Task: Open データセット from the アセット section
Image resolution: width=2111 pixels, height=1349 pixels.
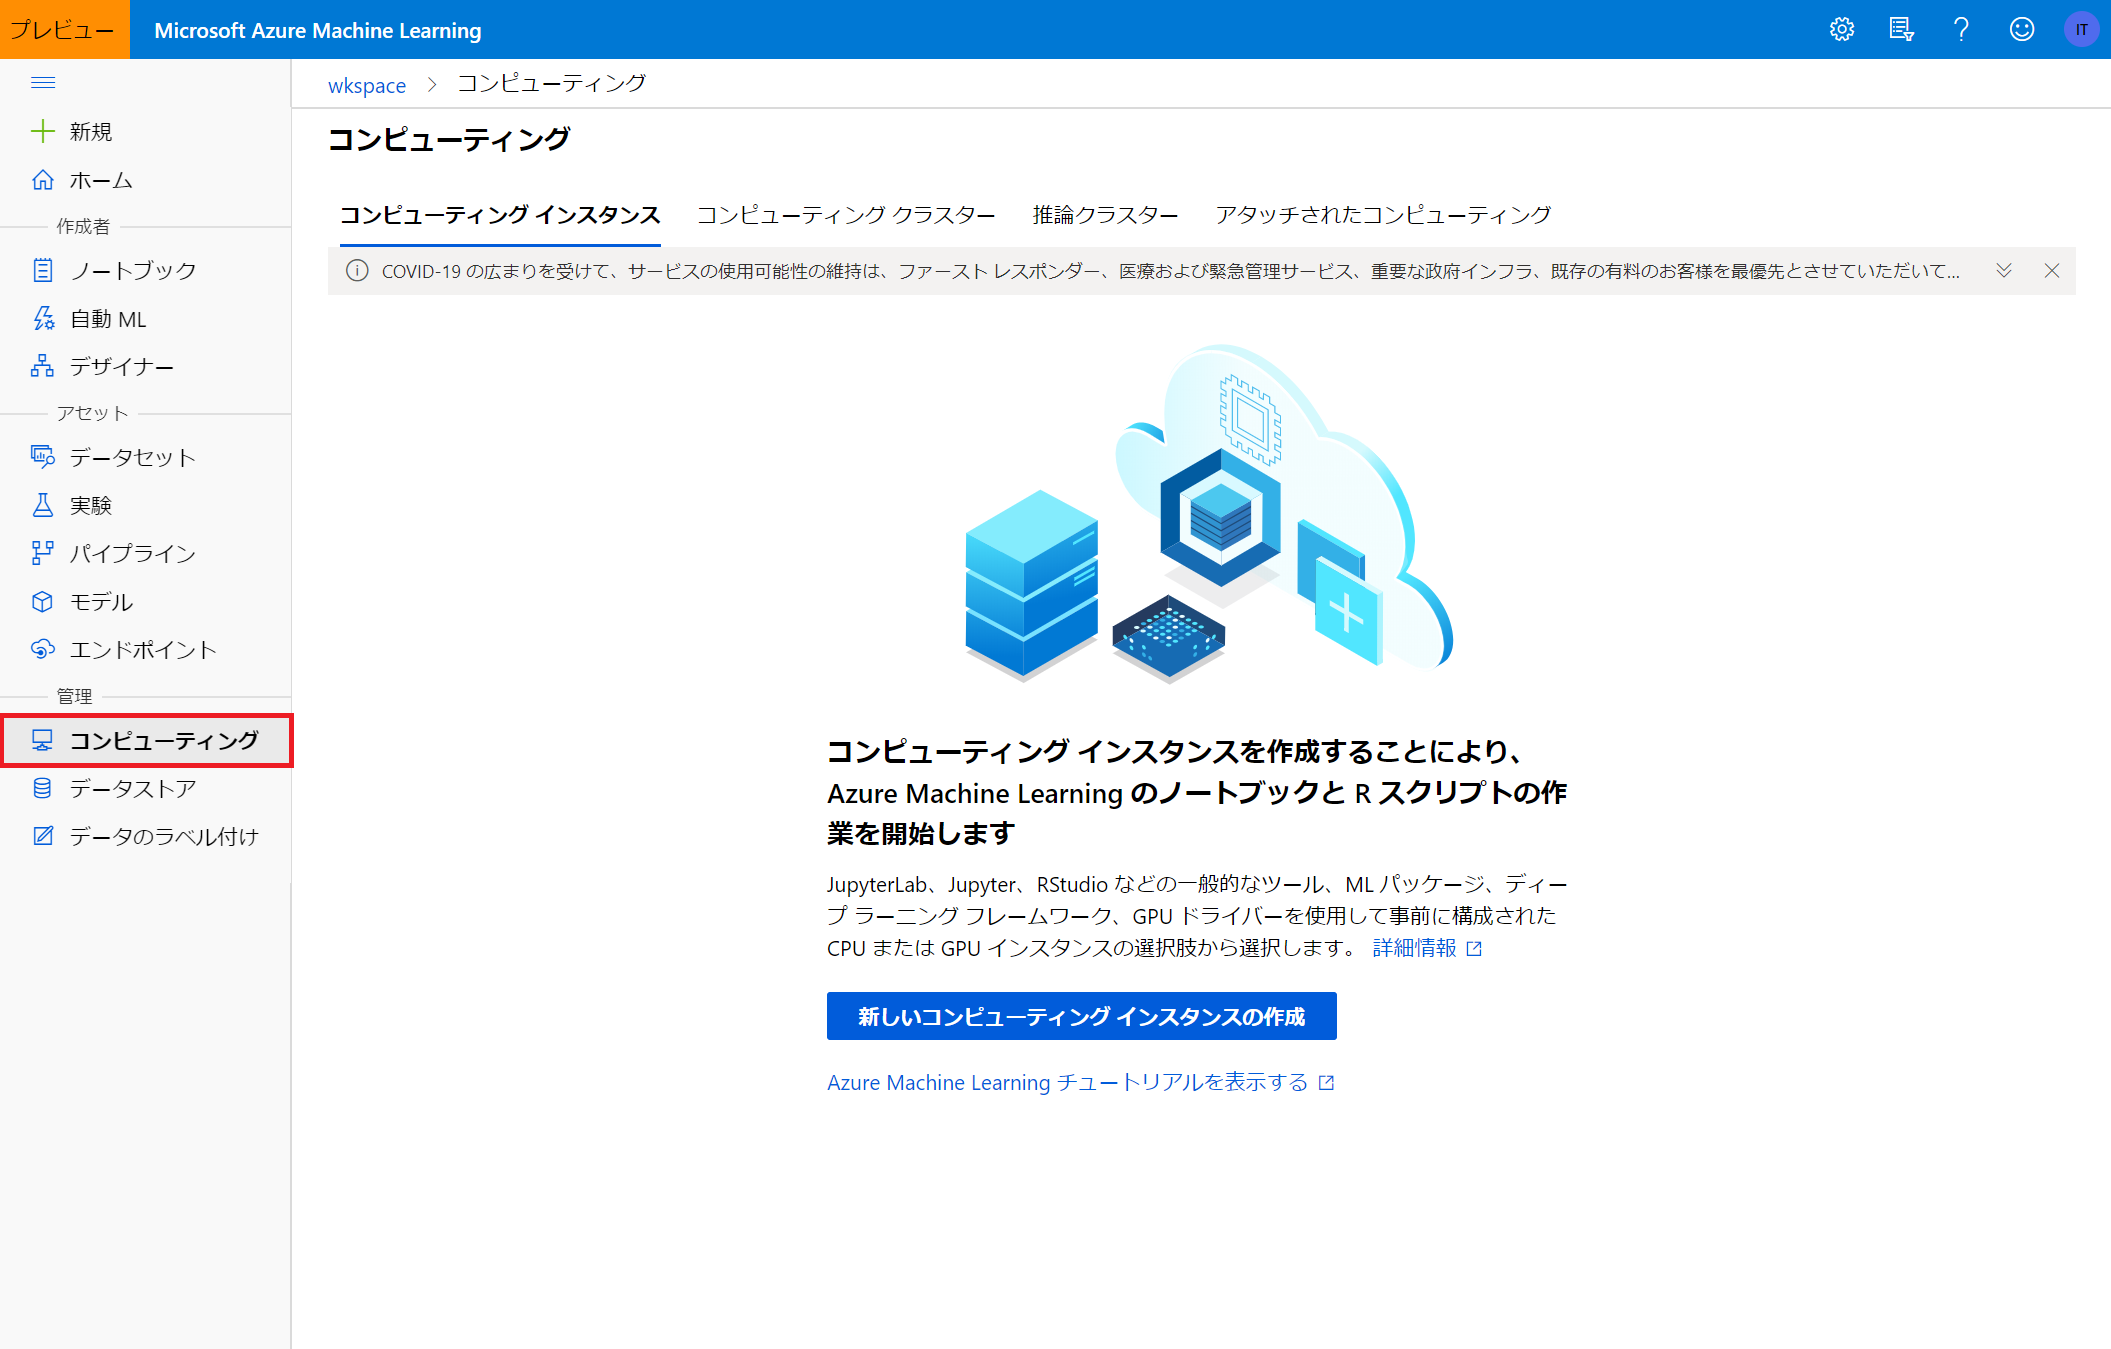Action: (x=131, y=457)
